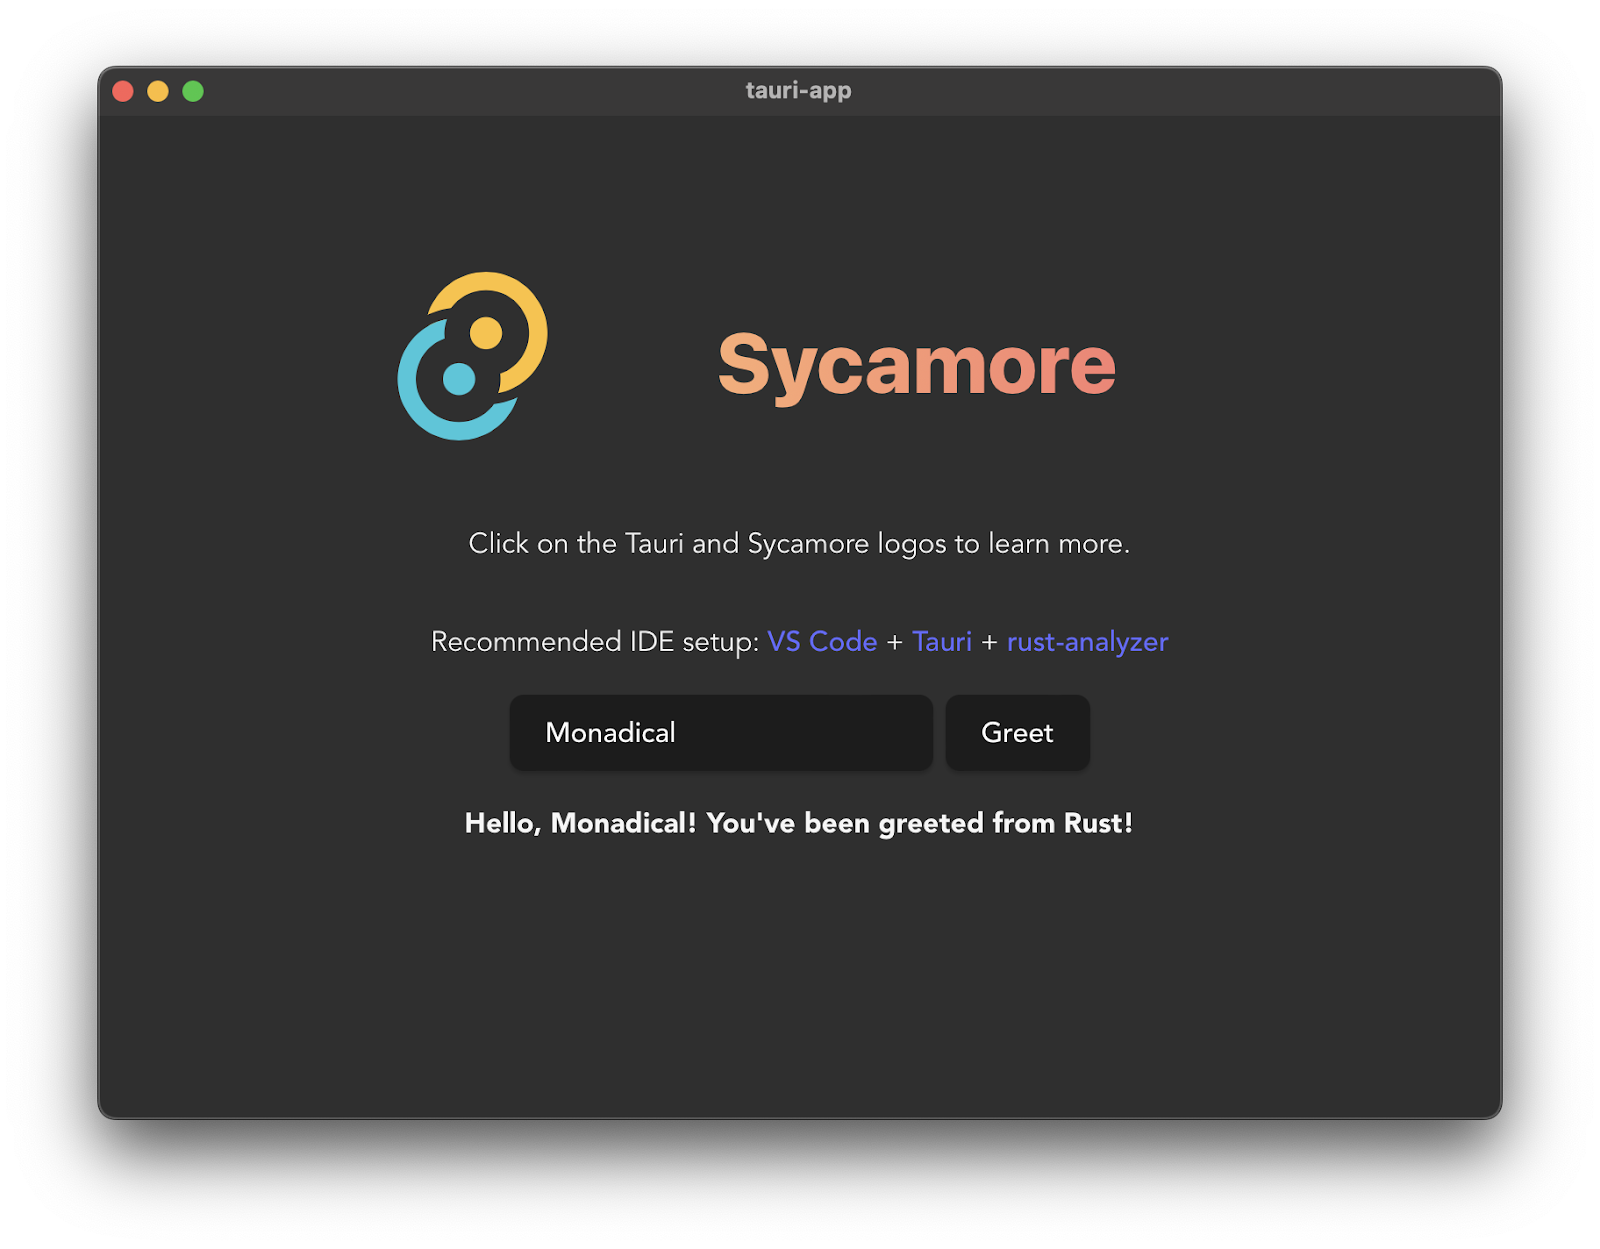This screenshot has width=1600, height=1249.
Task: Minimize the tauri-app window
Action: pos(158,91)
